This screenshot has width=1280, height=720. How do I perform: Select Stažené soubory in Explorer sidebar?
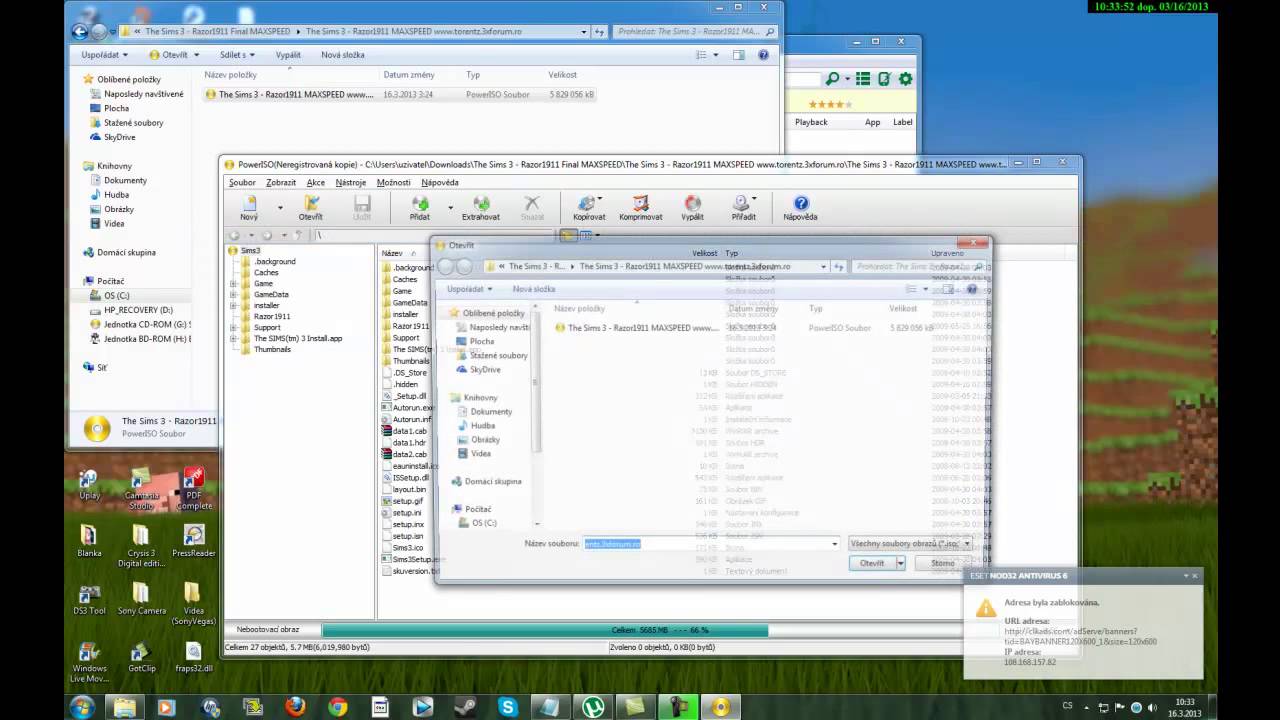point(134,122)
